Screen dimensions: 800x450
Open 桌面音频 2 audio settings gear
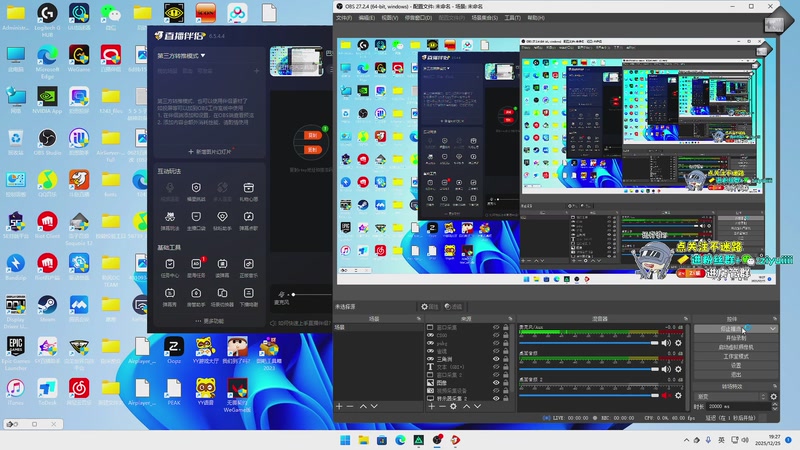pos(678,395)
